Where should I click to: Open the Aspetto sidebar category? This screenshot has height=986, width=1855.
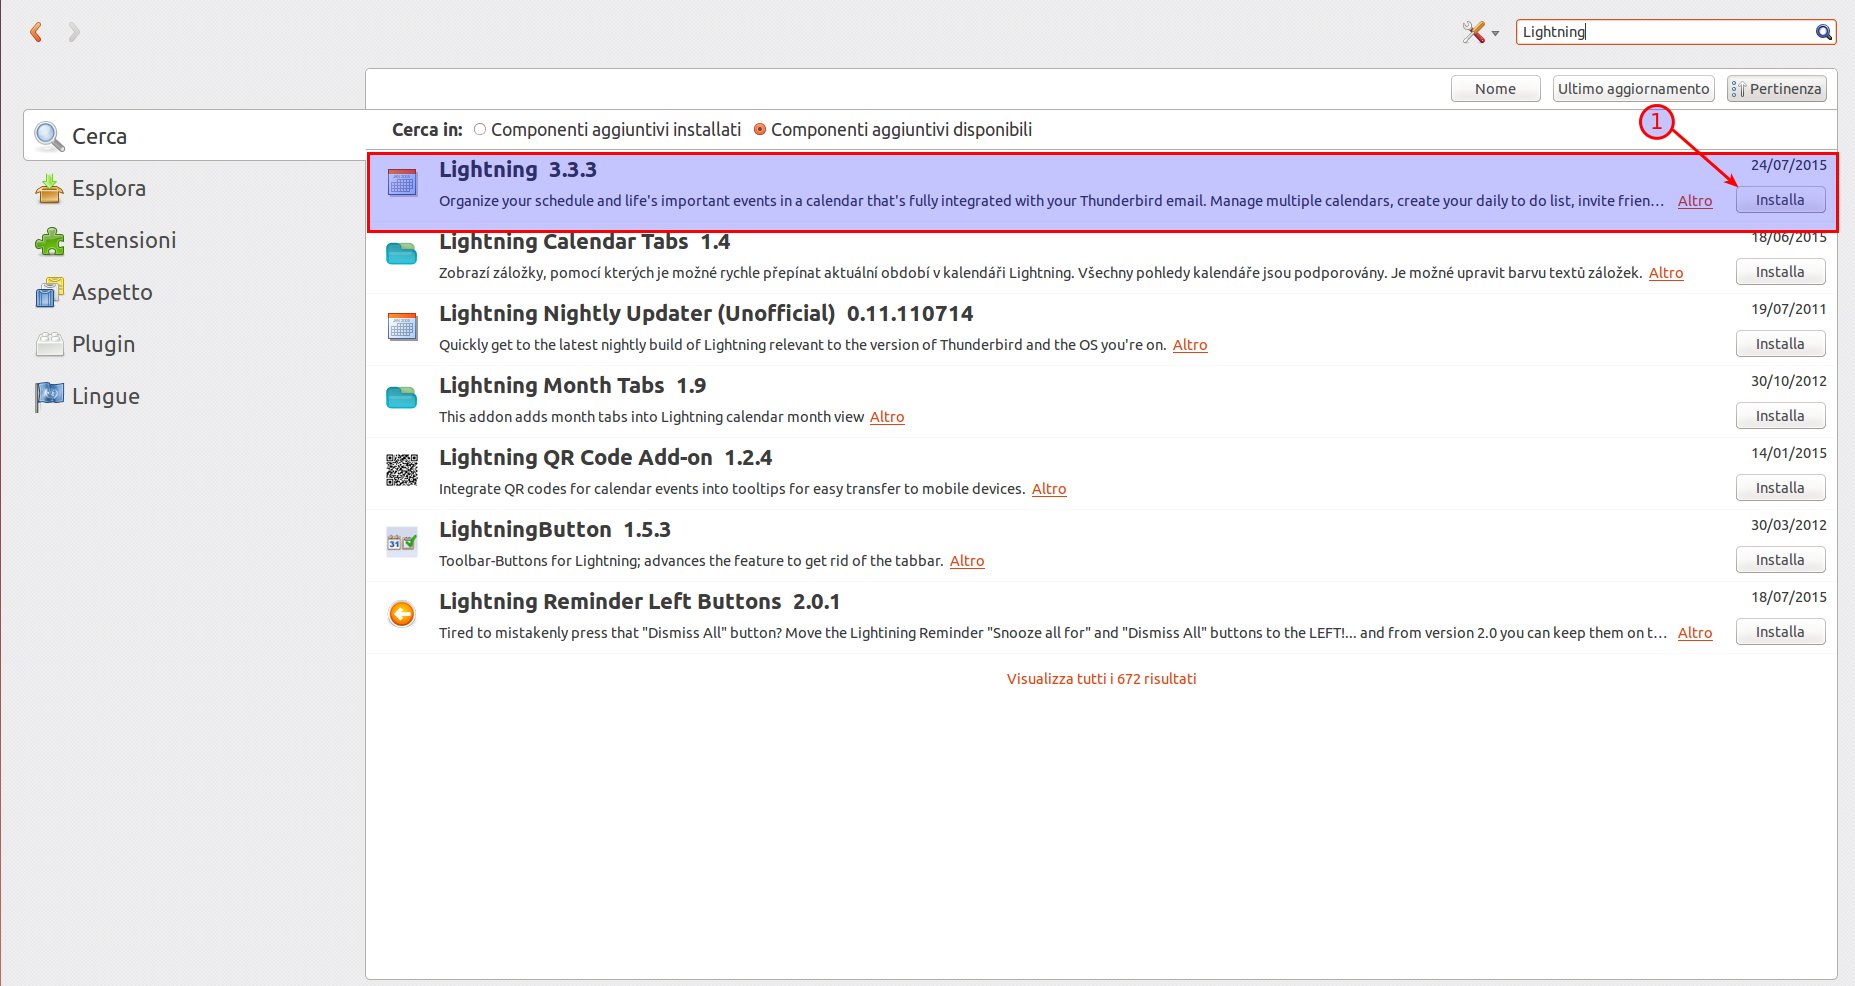tap(195, 292)
